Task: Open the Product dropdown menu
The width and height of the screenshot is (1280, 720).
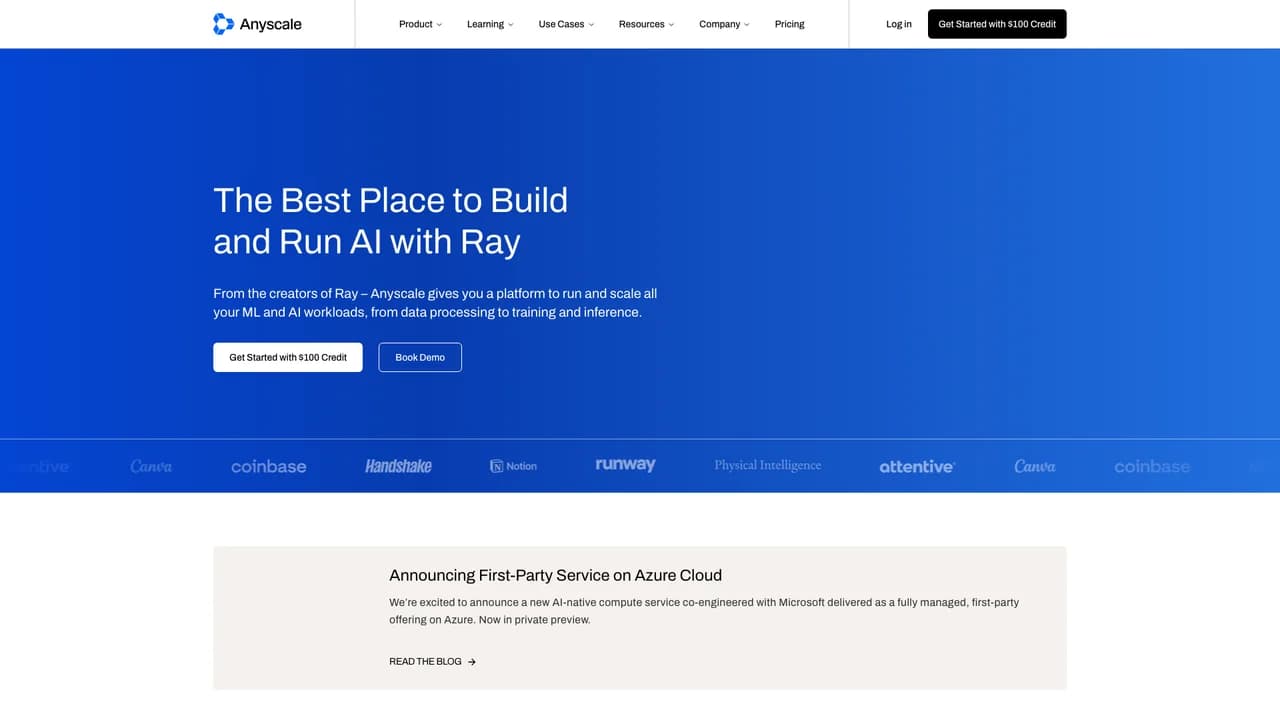Action: click(420, 24)
